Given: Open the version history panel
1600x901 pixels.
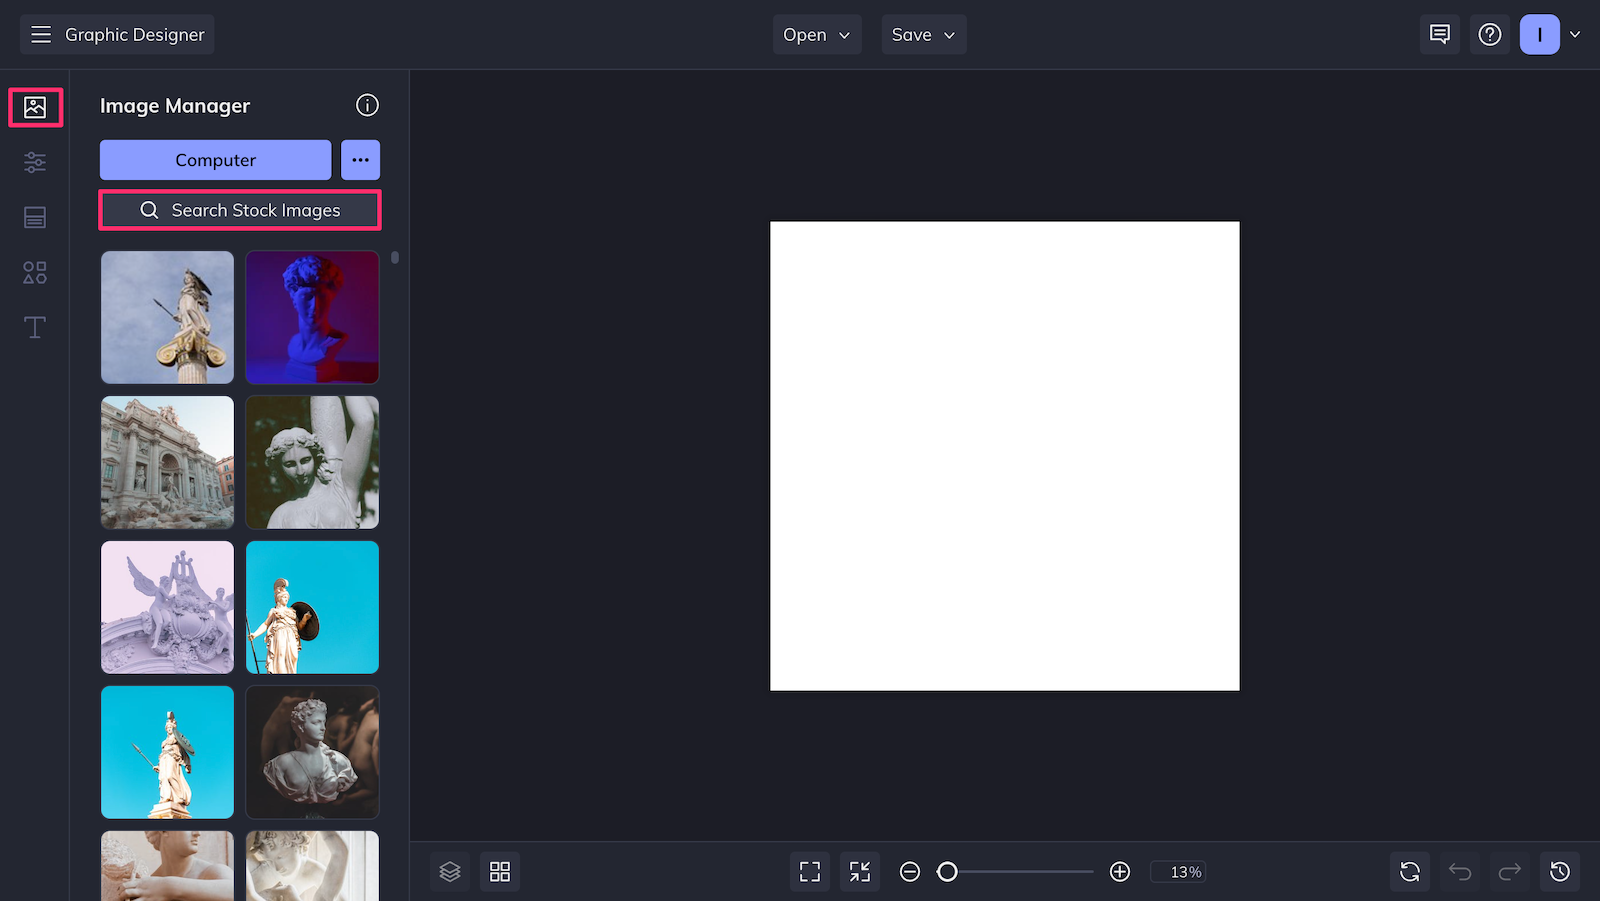Looking at the screenshot, I should click(1560, 871).
